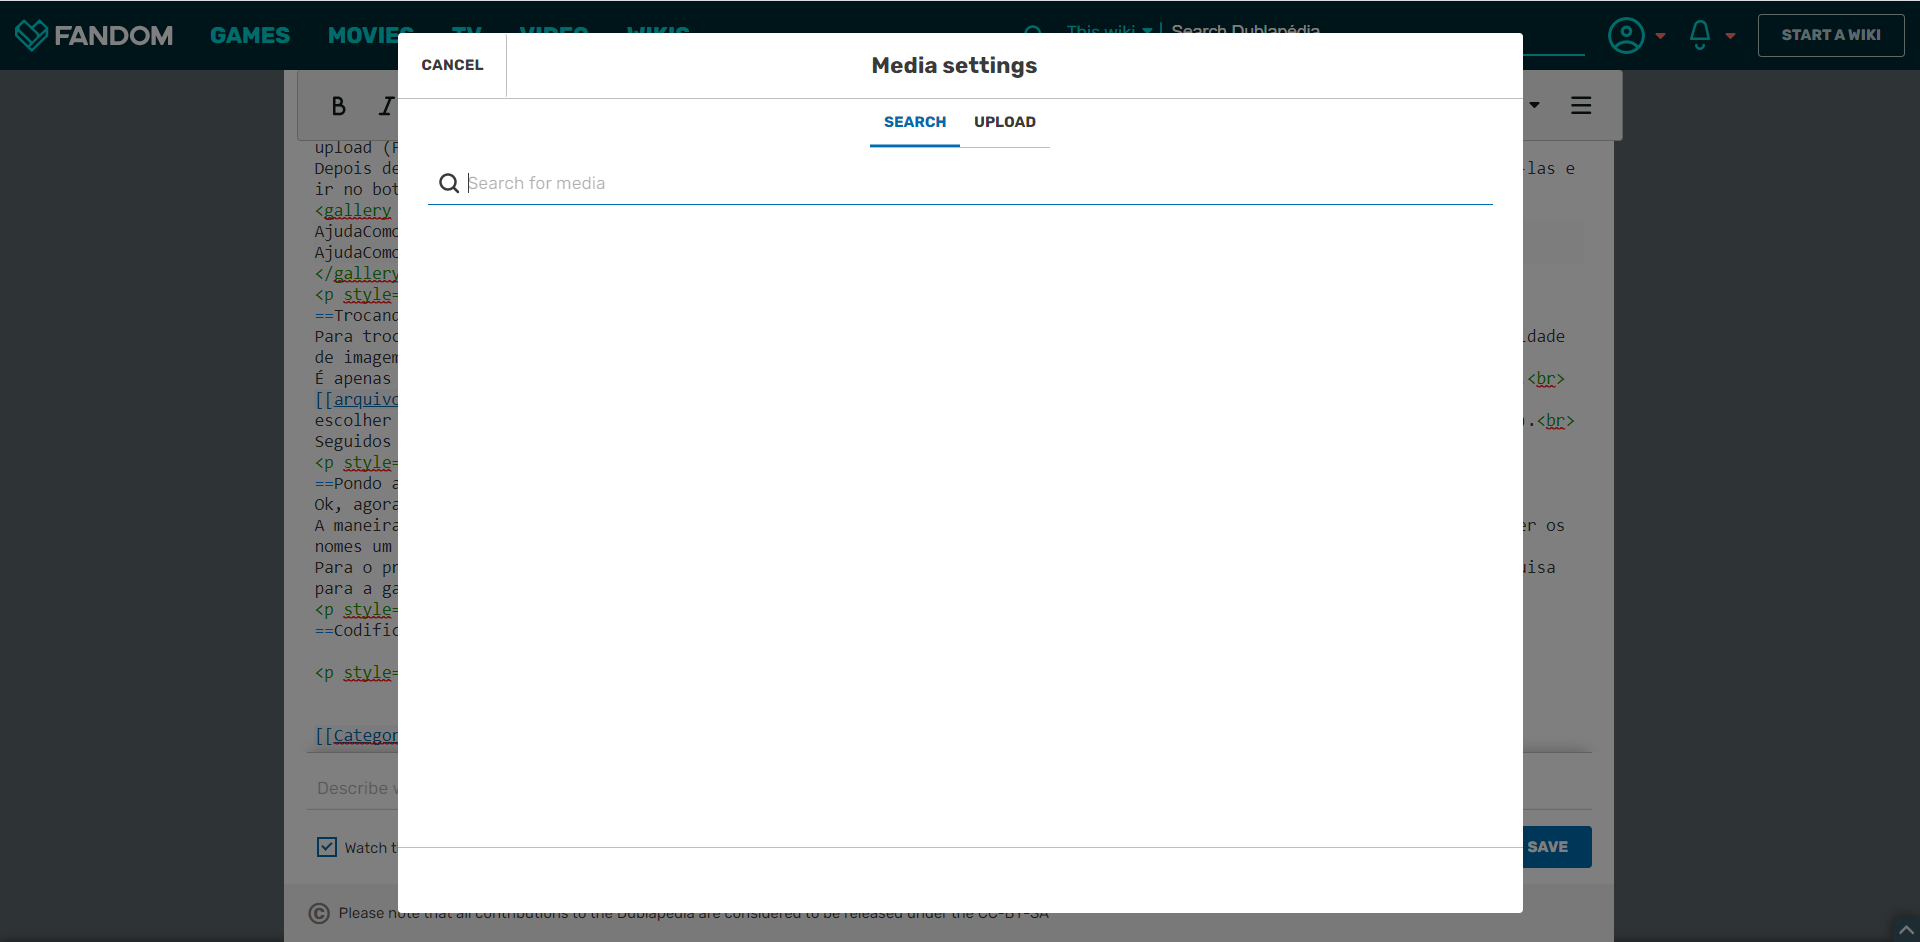Switch to the Upload tab
This screenshot has height=942, width=1920.
tap(1005, 122)
